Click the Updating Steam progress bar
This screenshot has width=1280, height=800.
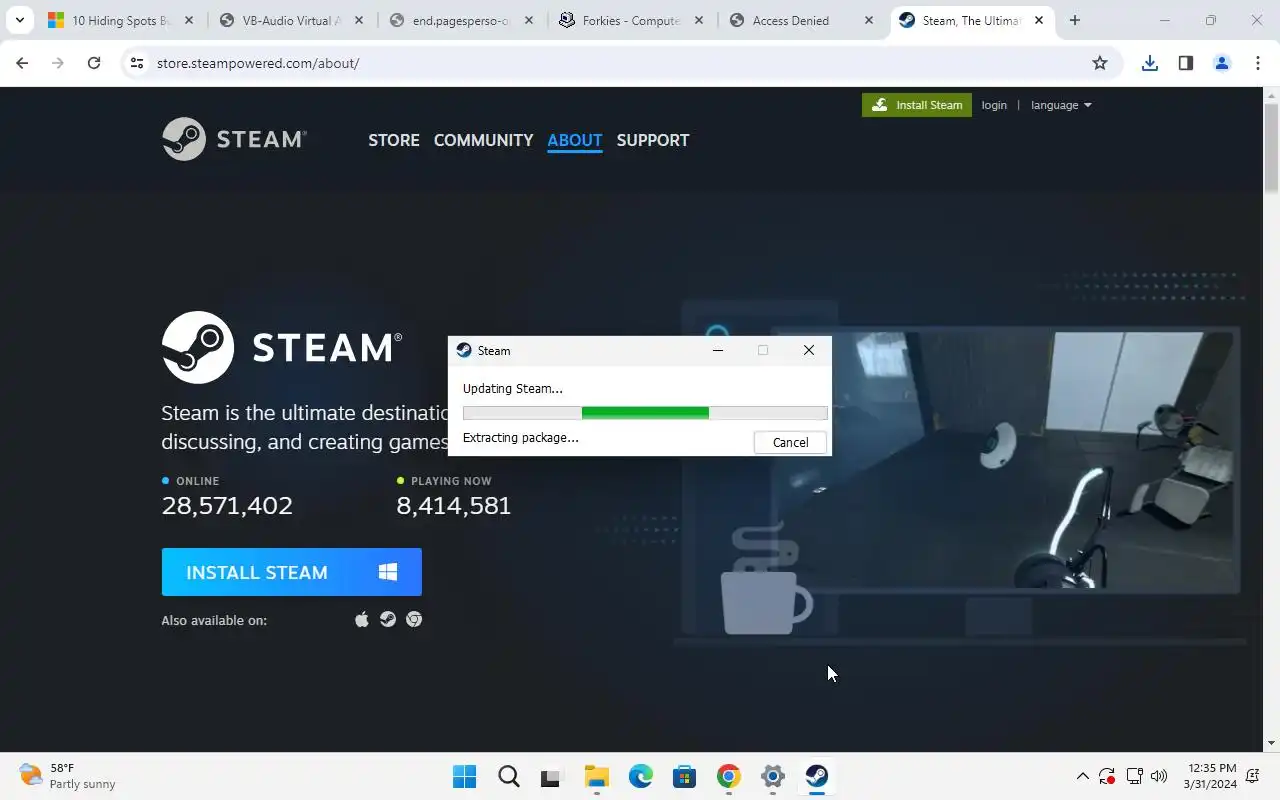[x=645, y=413]
